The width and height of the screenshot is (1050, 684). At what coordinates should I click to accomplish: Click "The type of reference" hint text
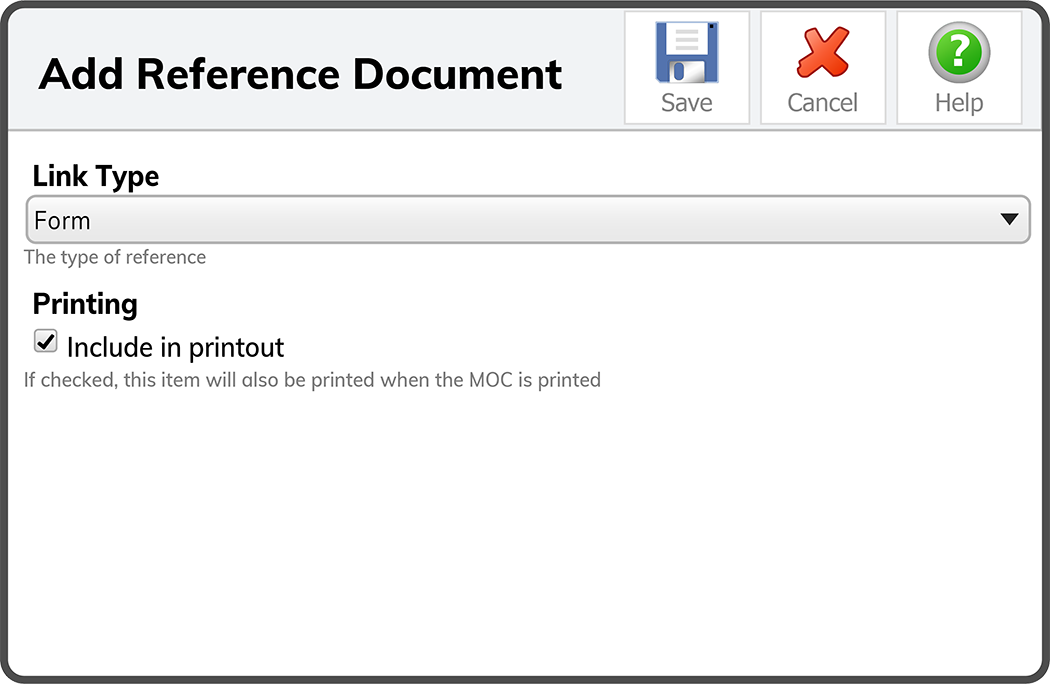[x=115, y=258]
